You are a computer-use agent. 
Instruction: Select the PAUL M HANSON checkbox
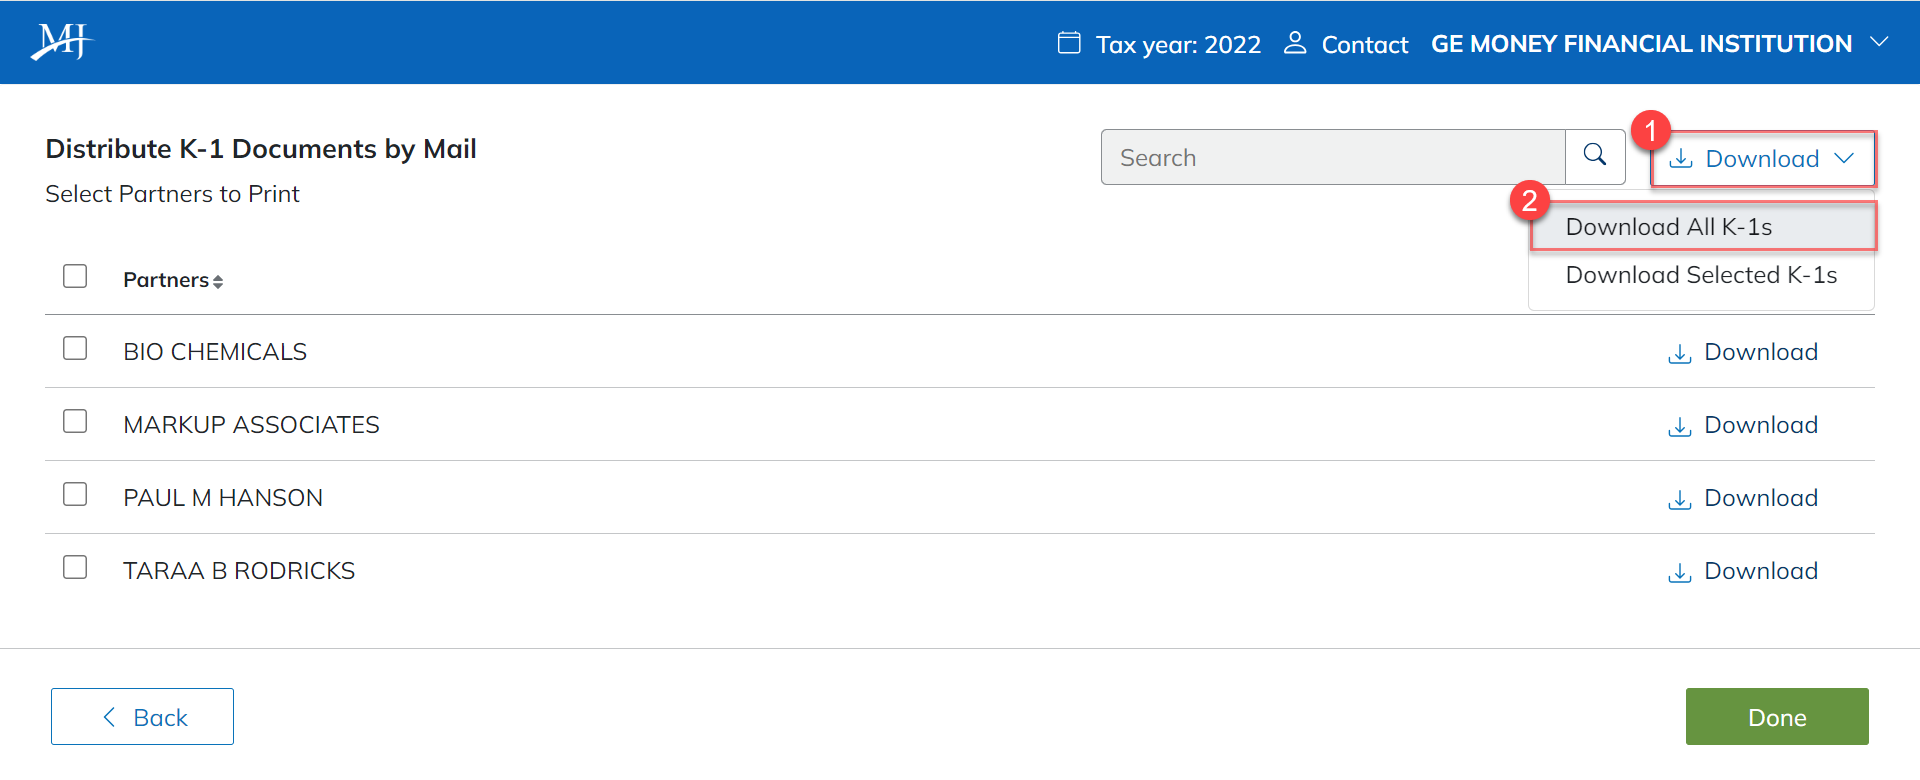click(x=75, y=494)
